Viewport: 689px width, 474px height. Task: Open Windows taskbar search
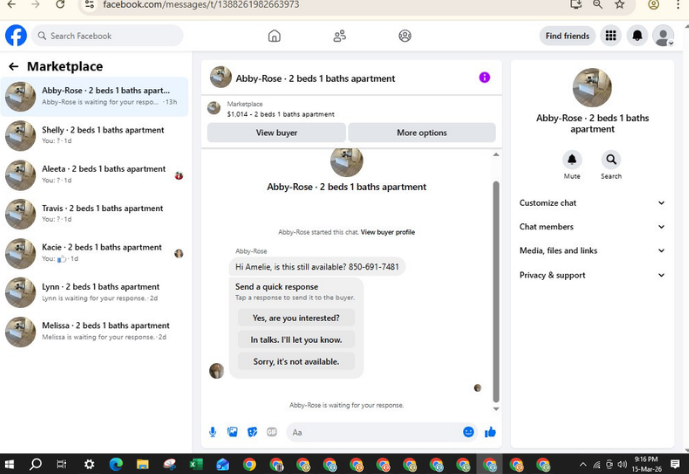[35, 464]
